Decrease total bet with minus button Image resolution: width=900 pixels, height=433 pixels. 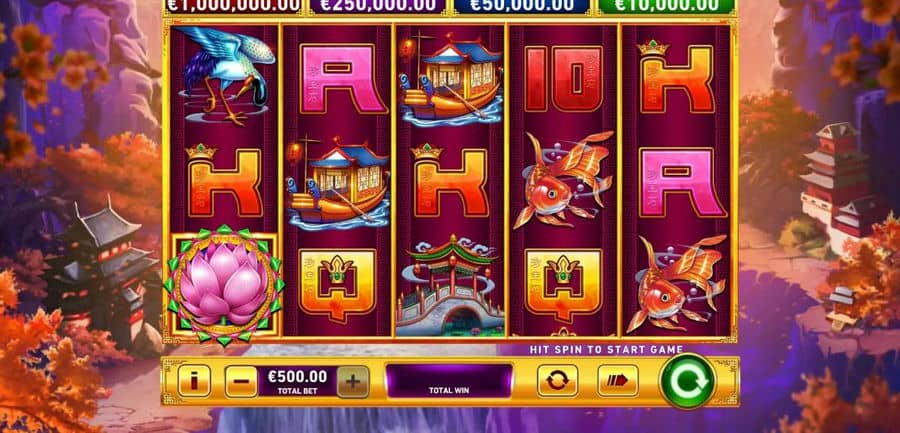pos(241,381)
